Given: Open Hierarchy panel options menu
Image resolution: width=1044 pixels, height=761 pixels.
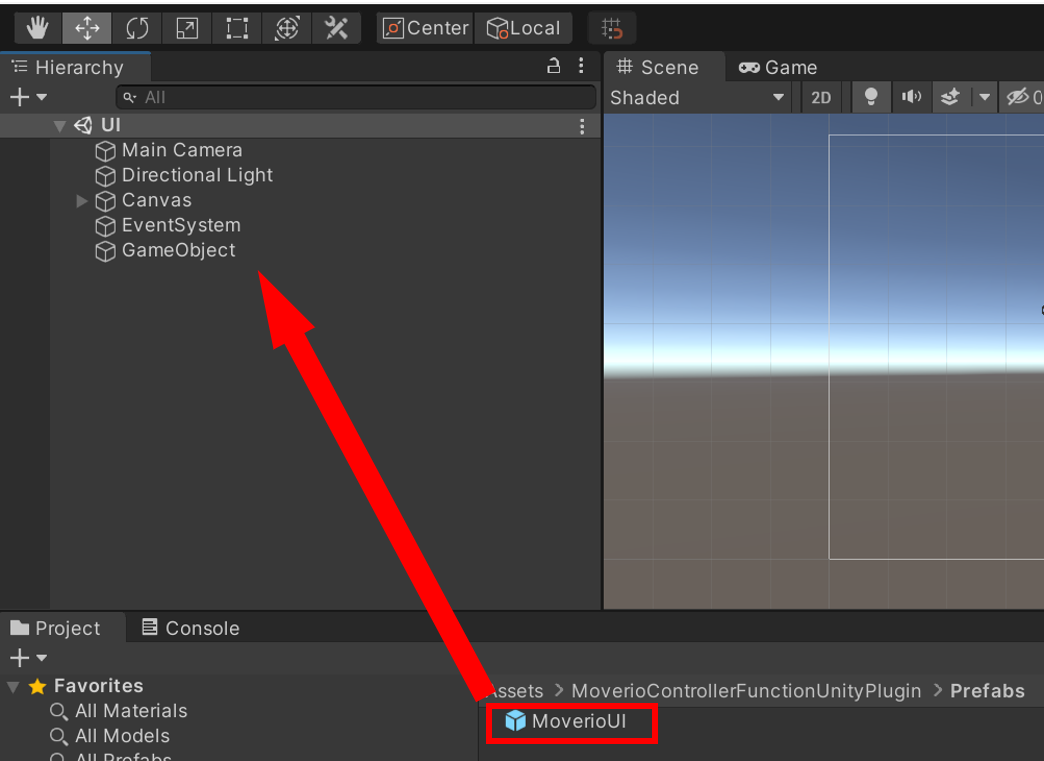Looking at the screenshot, I should (x=581, y=65).
